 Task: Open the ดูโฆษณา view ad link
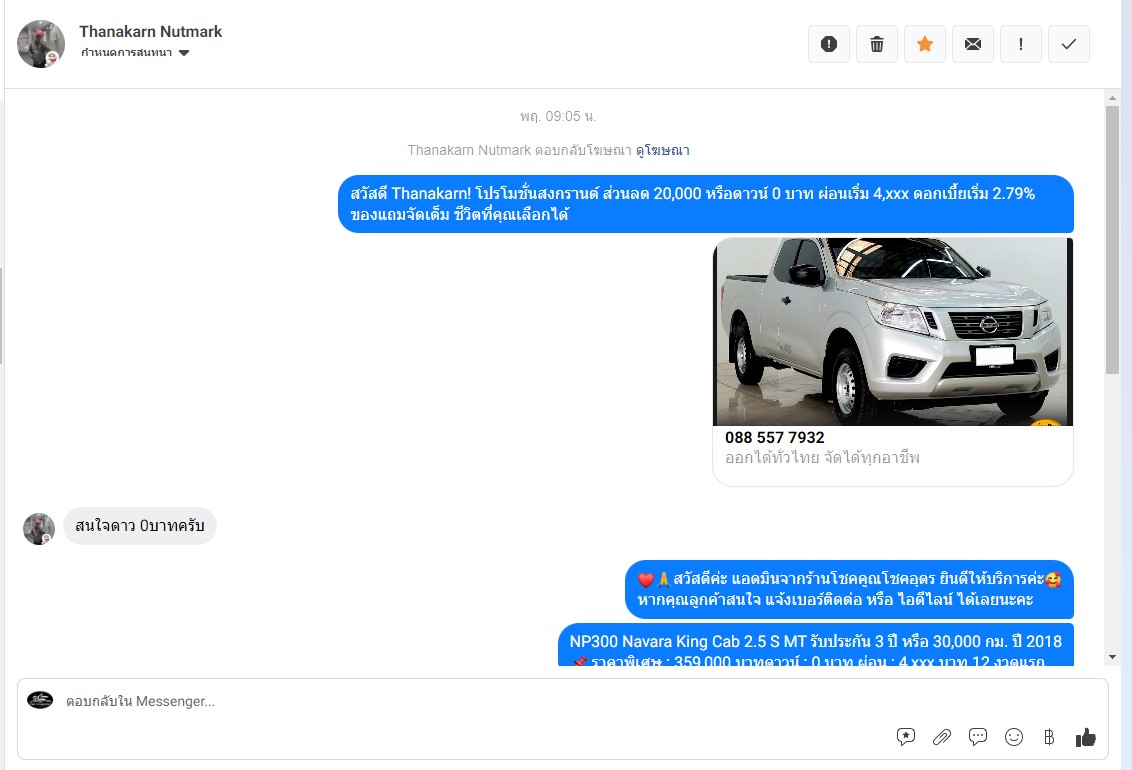(x=663, y=150)
